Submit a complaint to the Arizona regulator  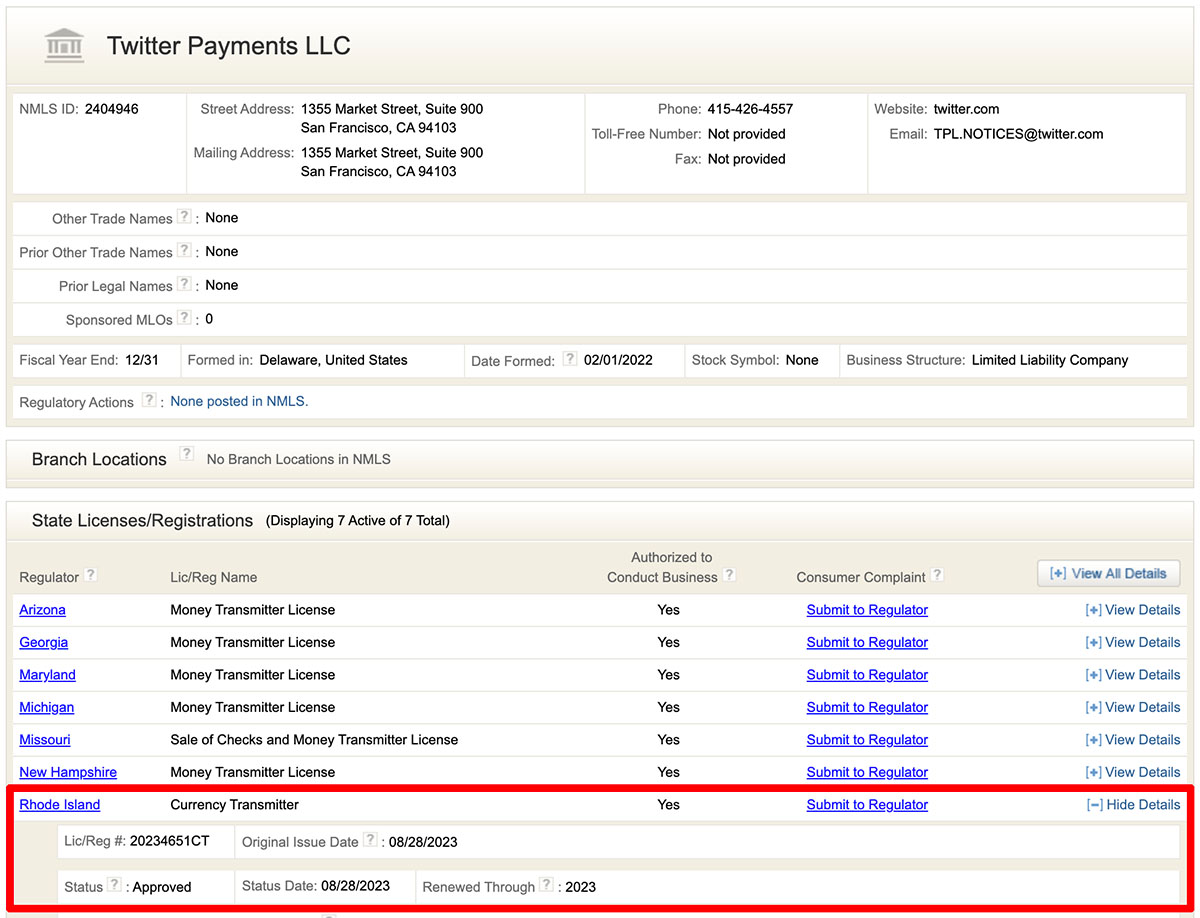867,610
